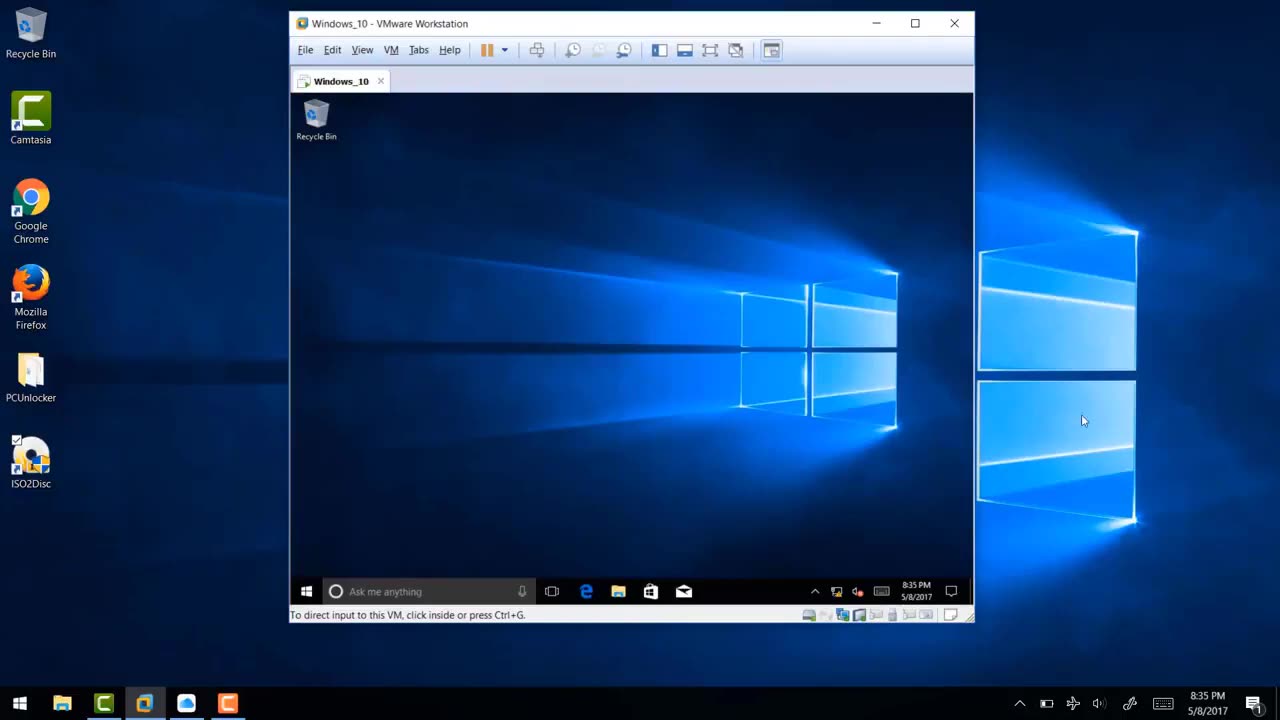Take a snapshot of the virtual machine
This screenshot has height=720, width=1280.
(x=573, y=50)
